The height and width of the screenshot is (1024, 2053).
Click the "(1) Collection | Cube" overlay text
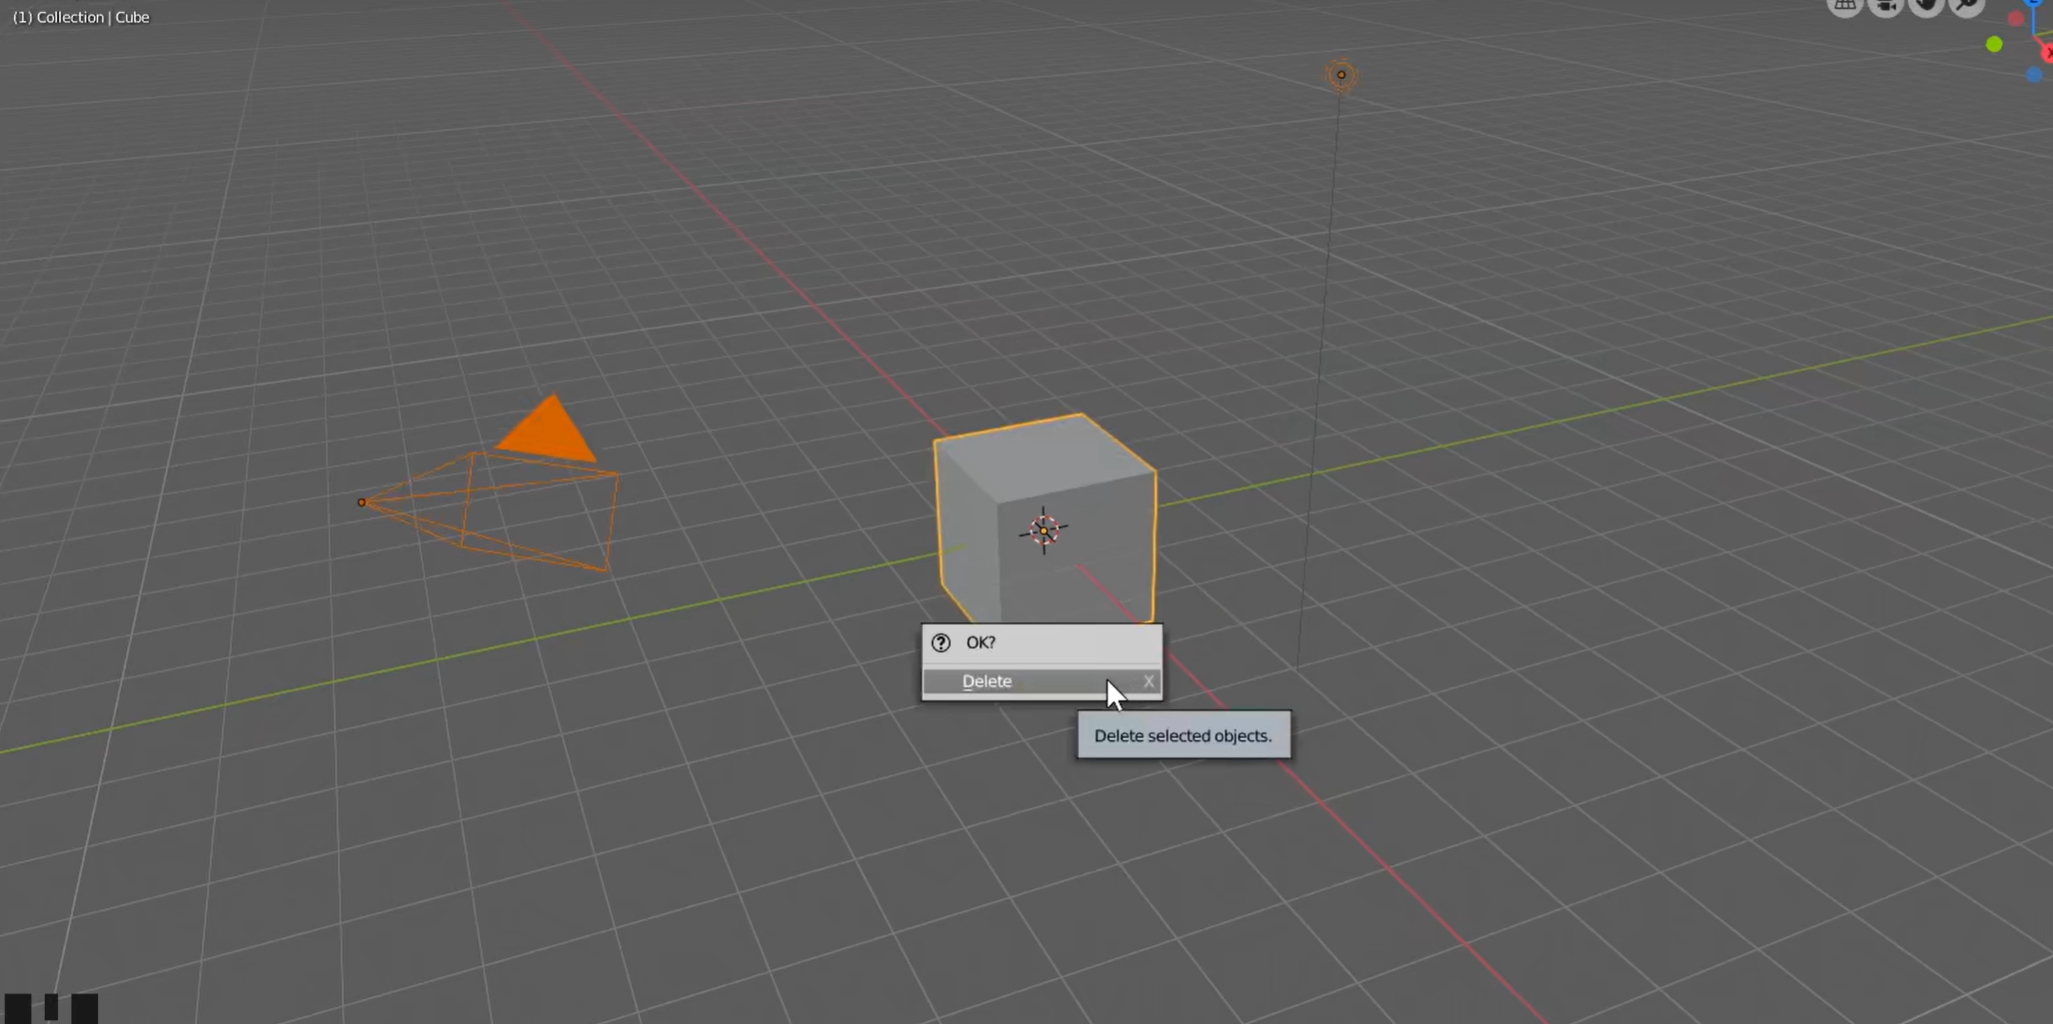click(x=81, y=17)
